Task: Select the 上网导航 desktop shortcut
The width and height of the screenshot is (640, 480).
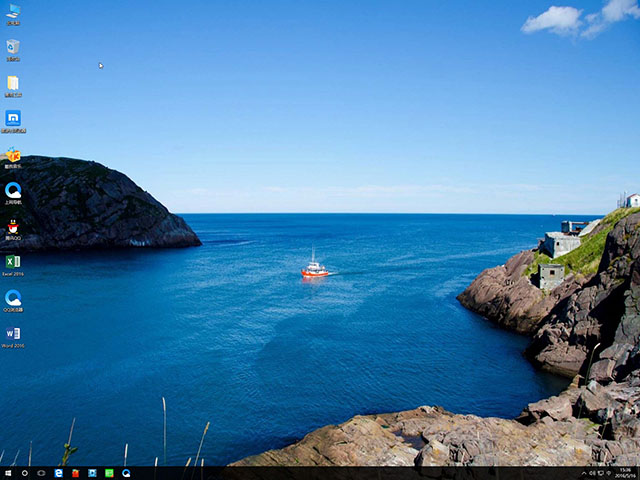Action: pyautogui.click(x=13, y=190)
